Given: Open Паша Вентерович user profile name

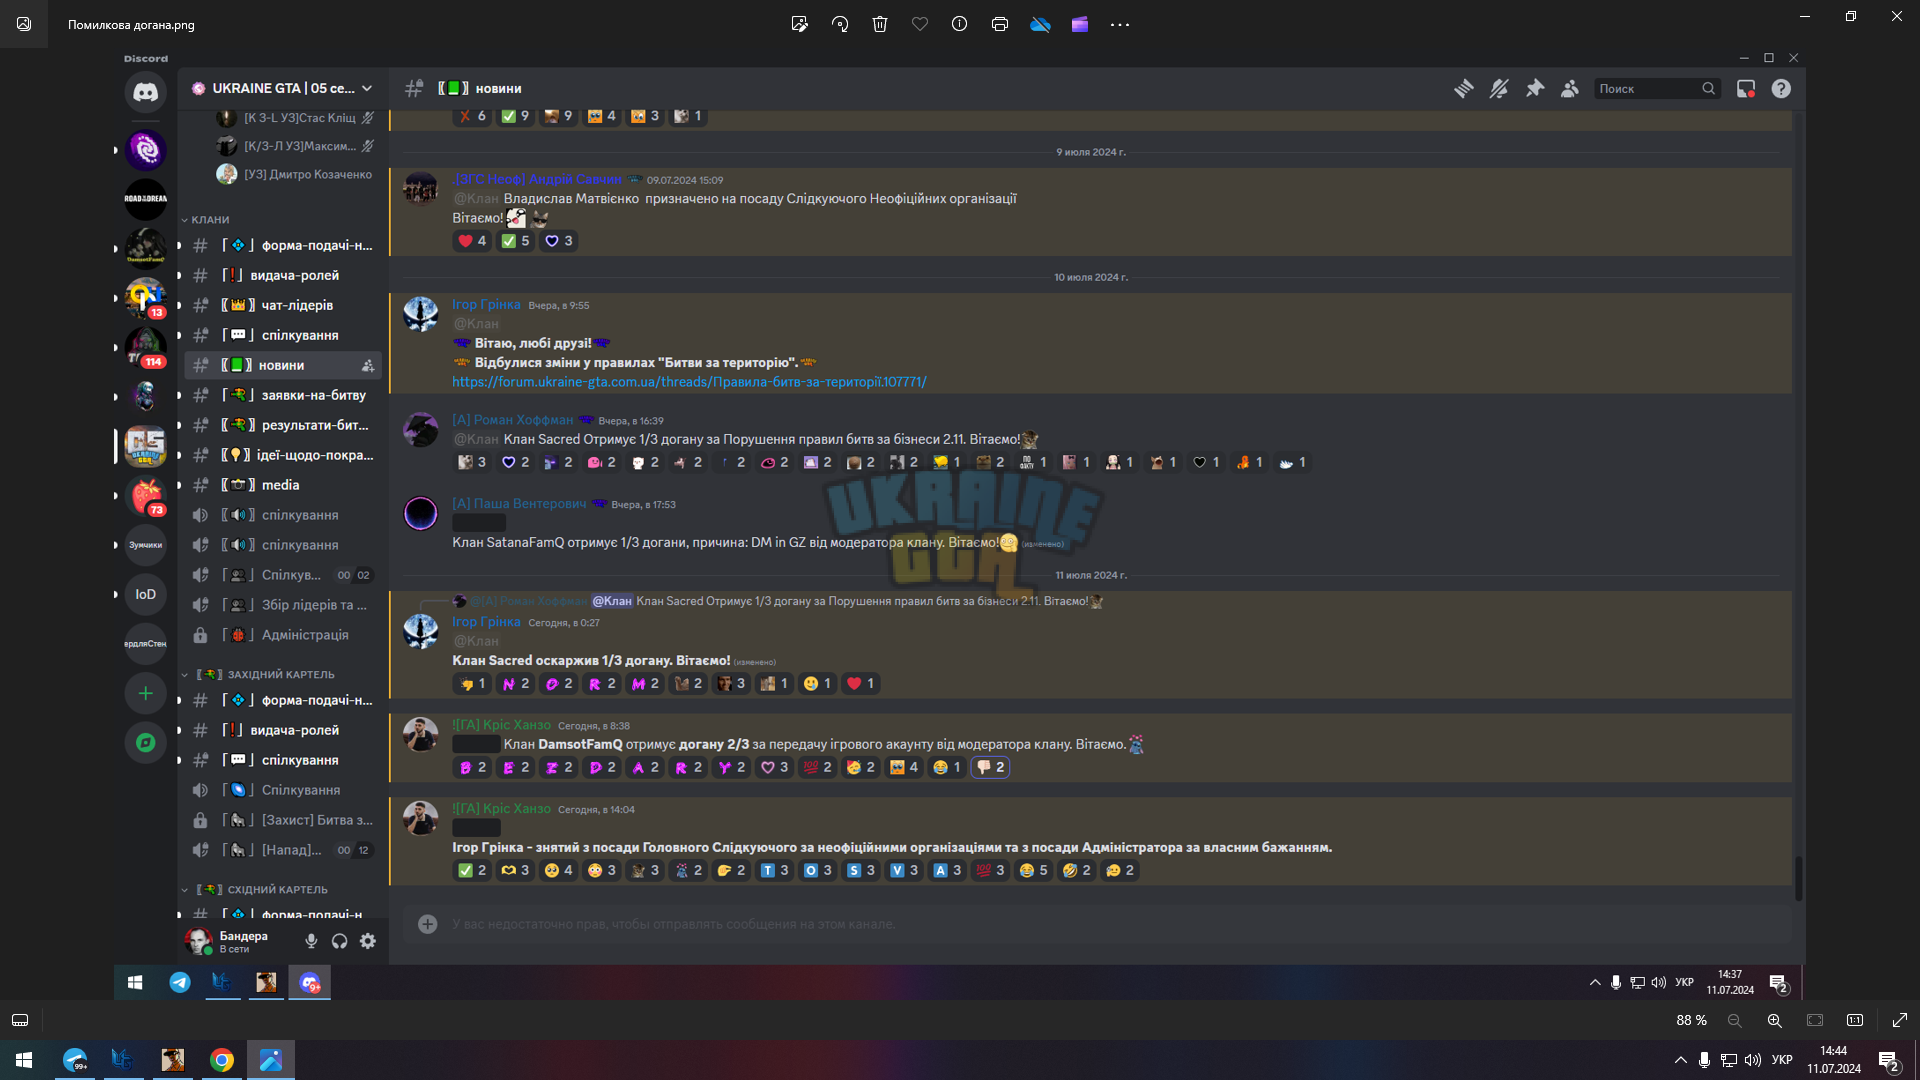Looking at the screenshot, I should [519, 504].
